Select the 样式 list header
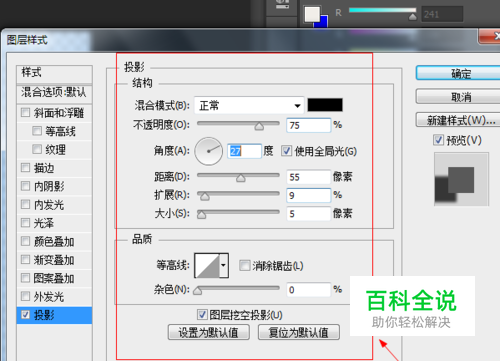500x361 pixels. pyautogui.click(x=54, y=73)
